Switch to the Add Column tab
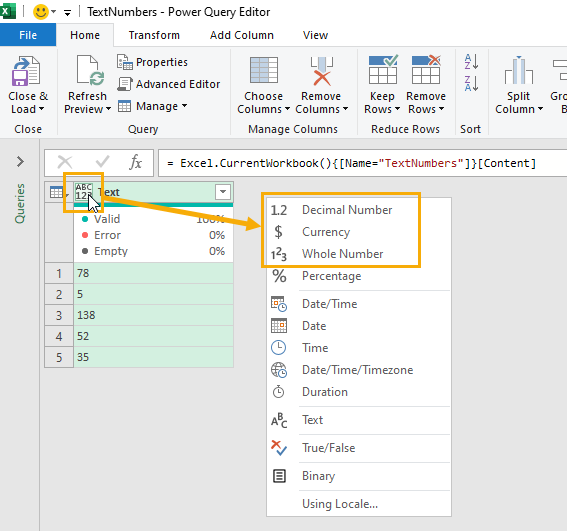Screen dimensions: 567x531 (x=242, y=35)
